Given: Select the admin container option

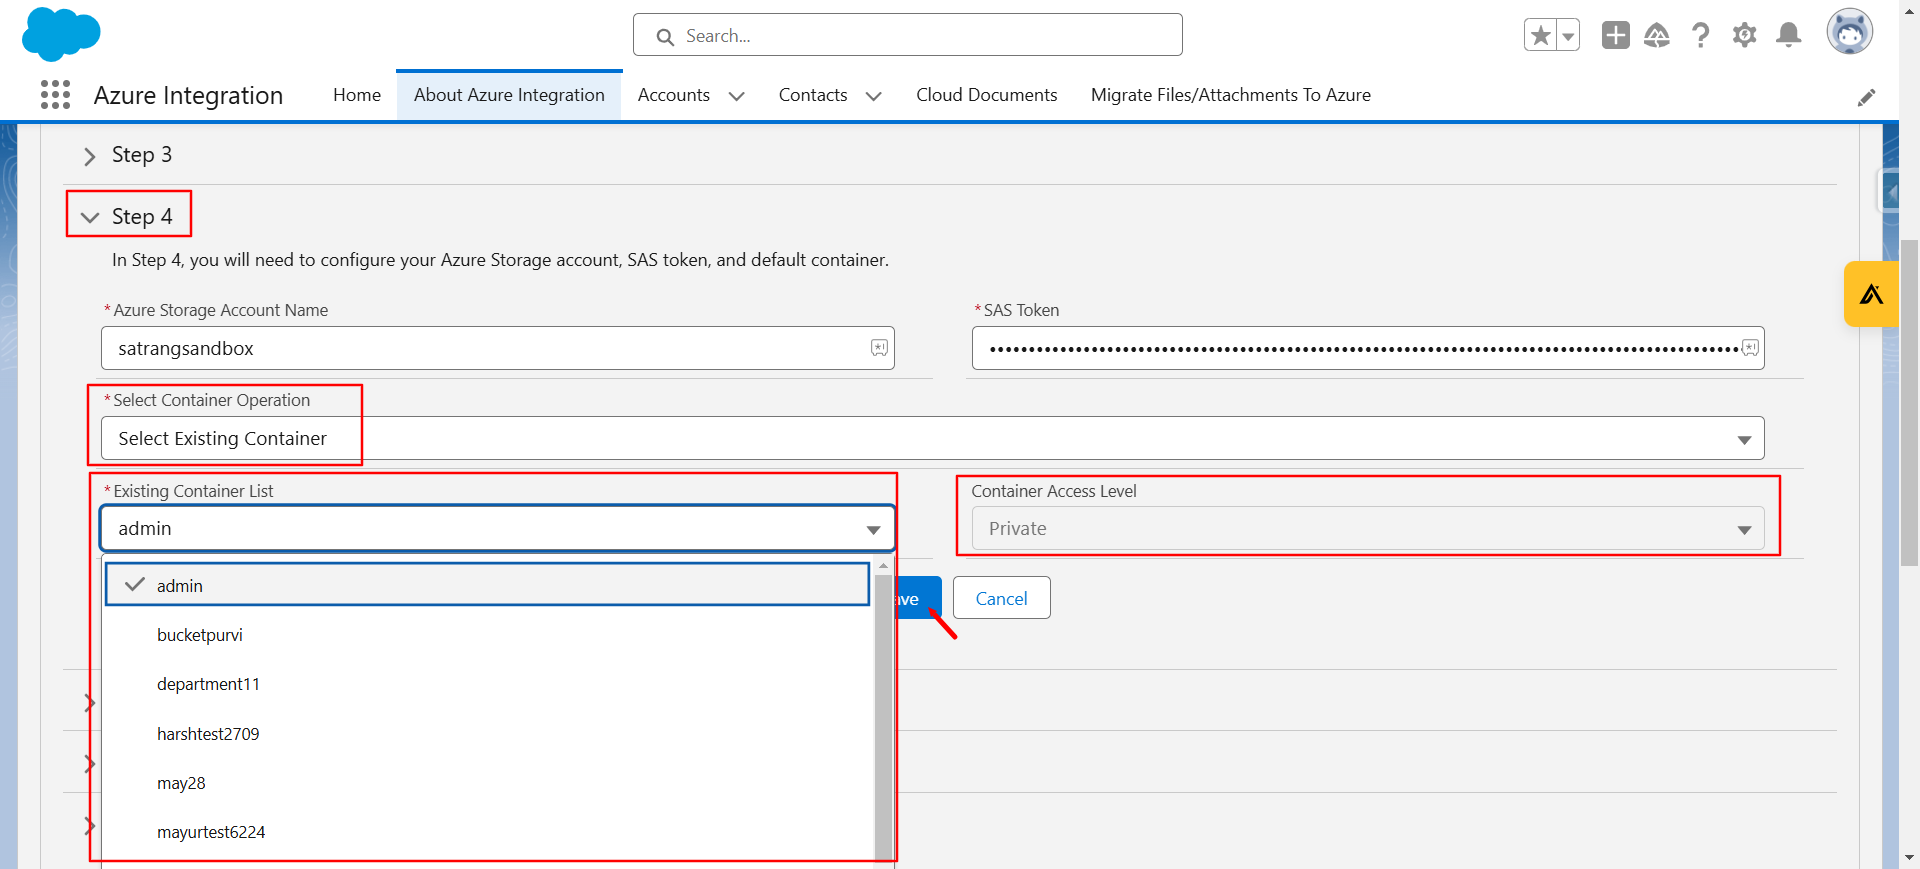Looking at the screenshot, I should click(487, 585).
